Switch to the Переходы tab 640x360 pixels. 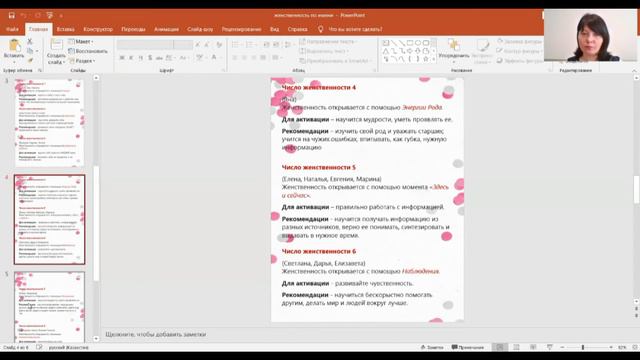tap(133, 29)
